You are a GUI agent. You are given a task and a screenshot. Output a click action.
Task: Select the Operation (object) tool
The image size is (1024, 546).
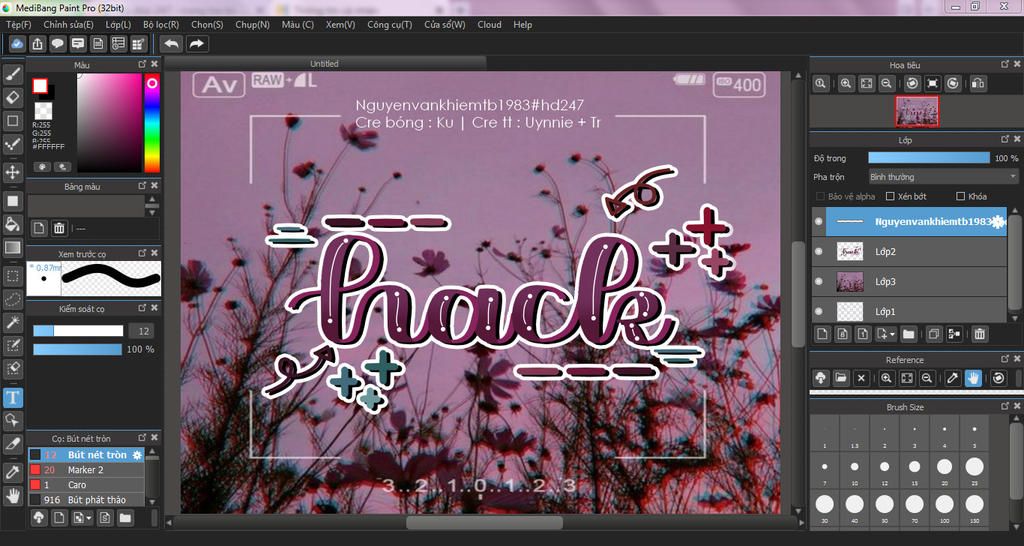point(12,420)
